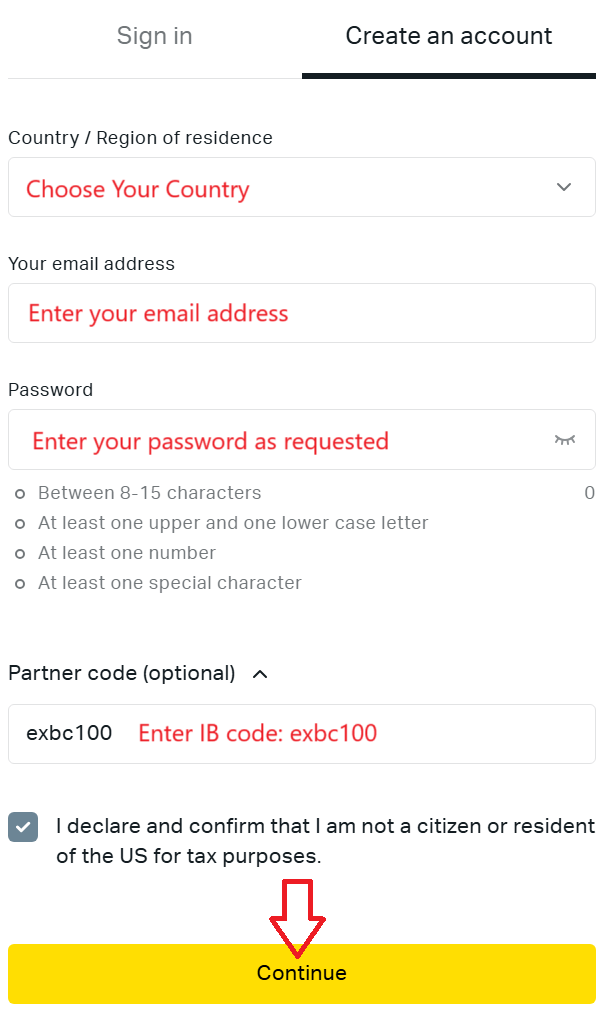
Task: Select the Create an account tab
Action: point(449,36)
